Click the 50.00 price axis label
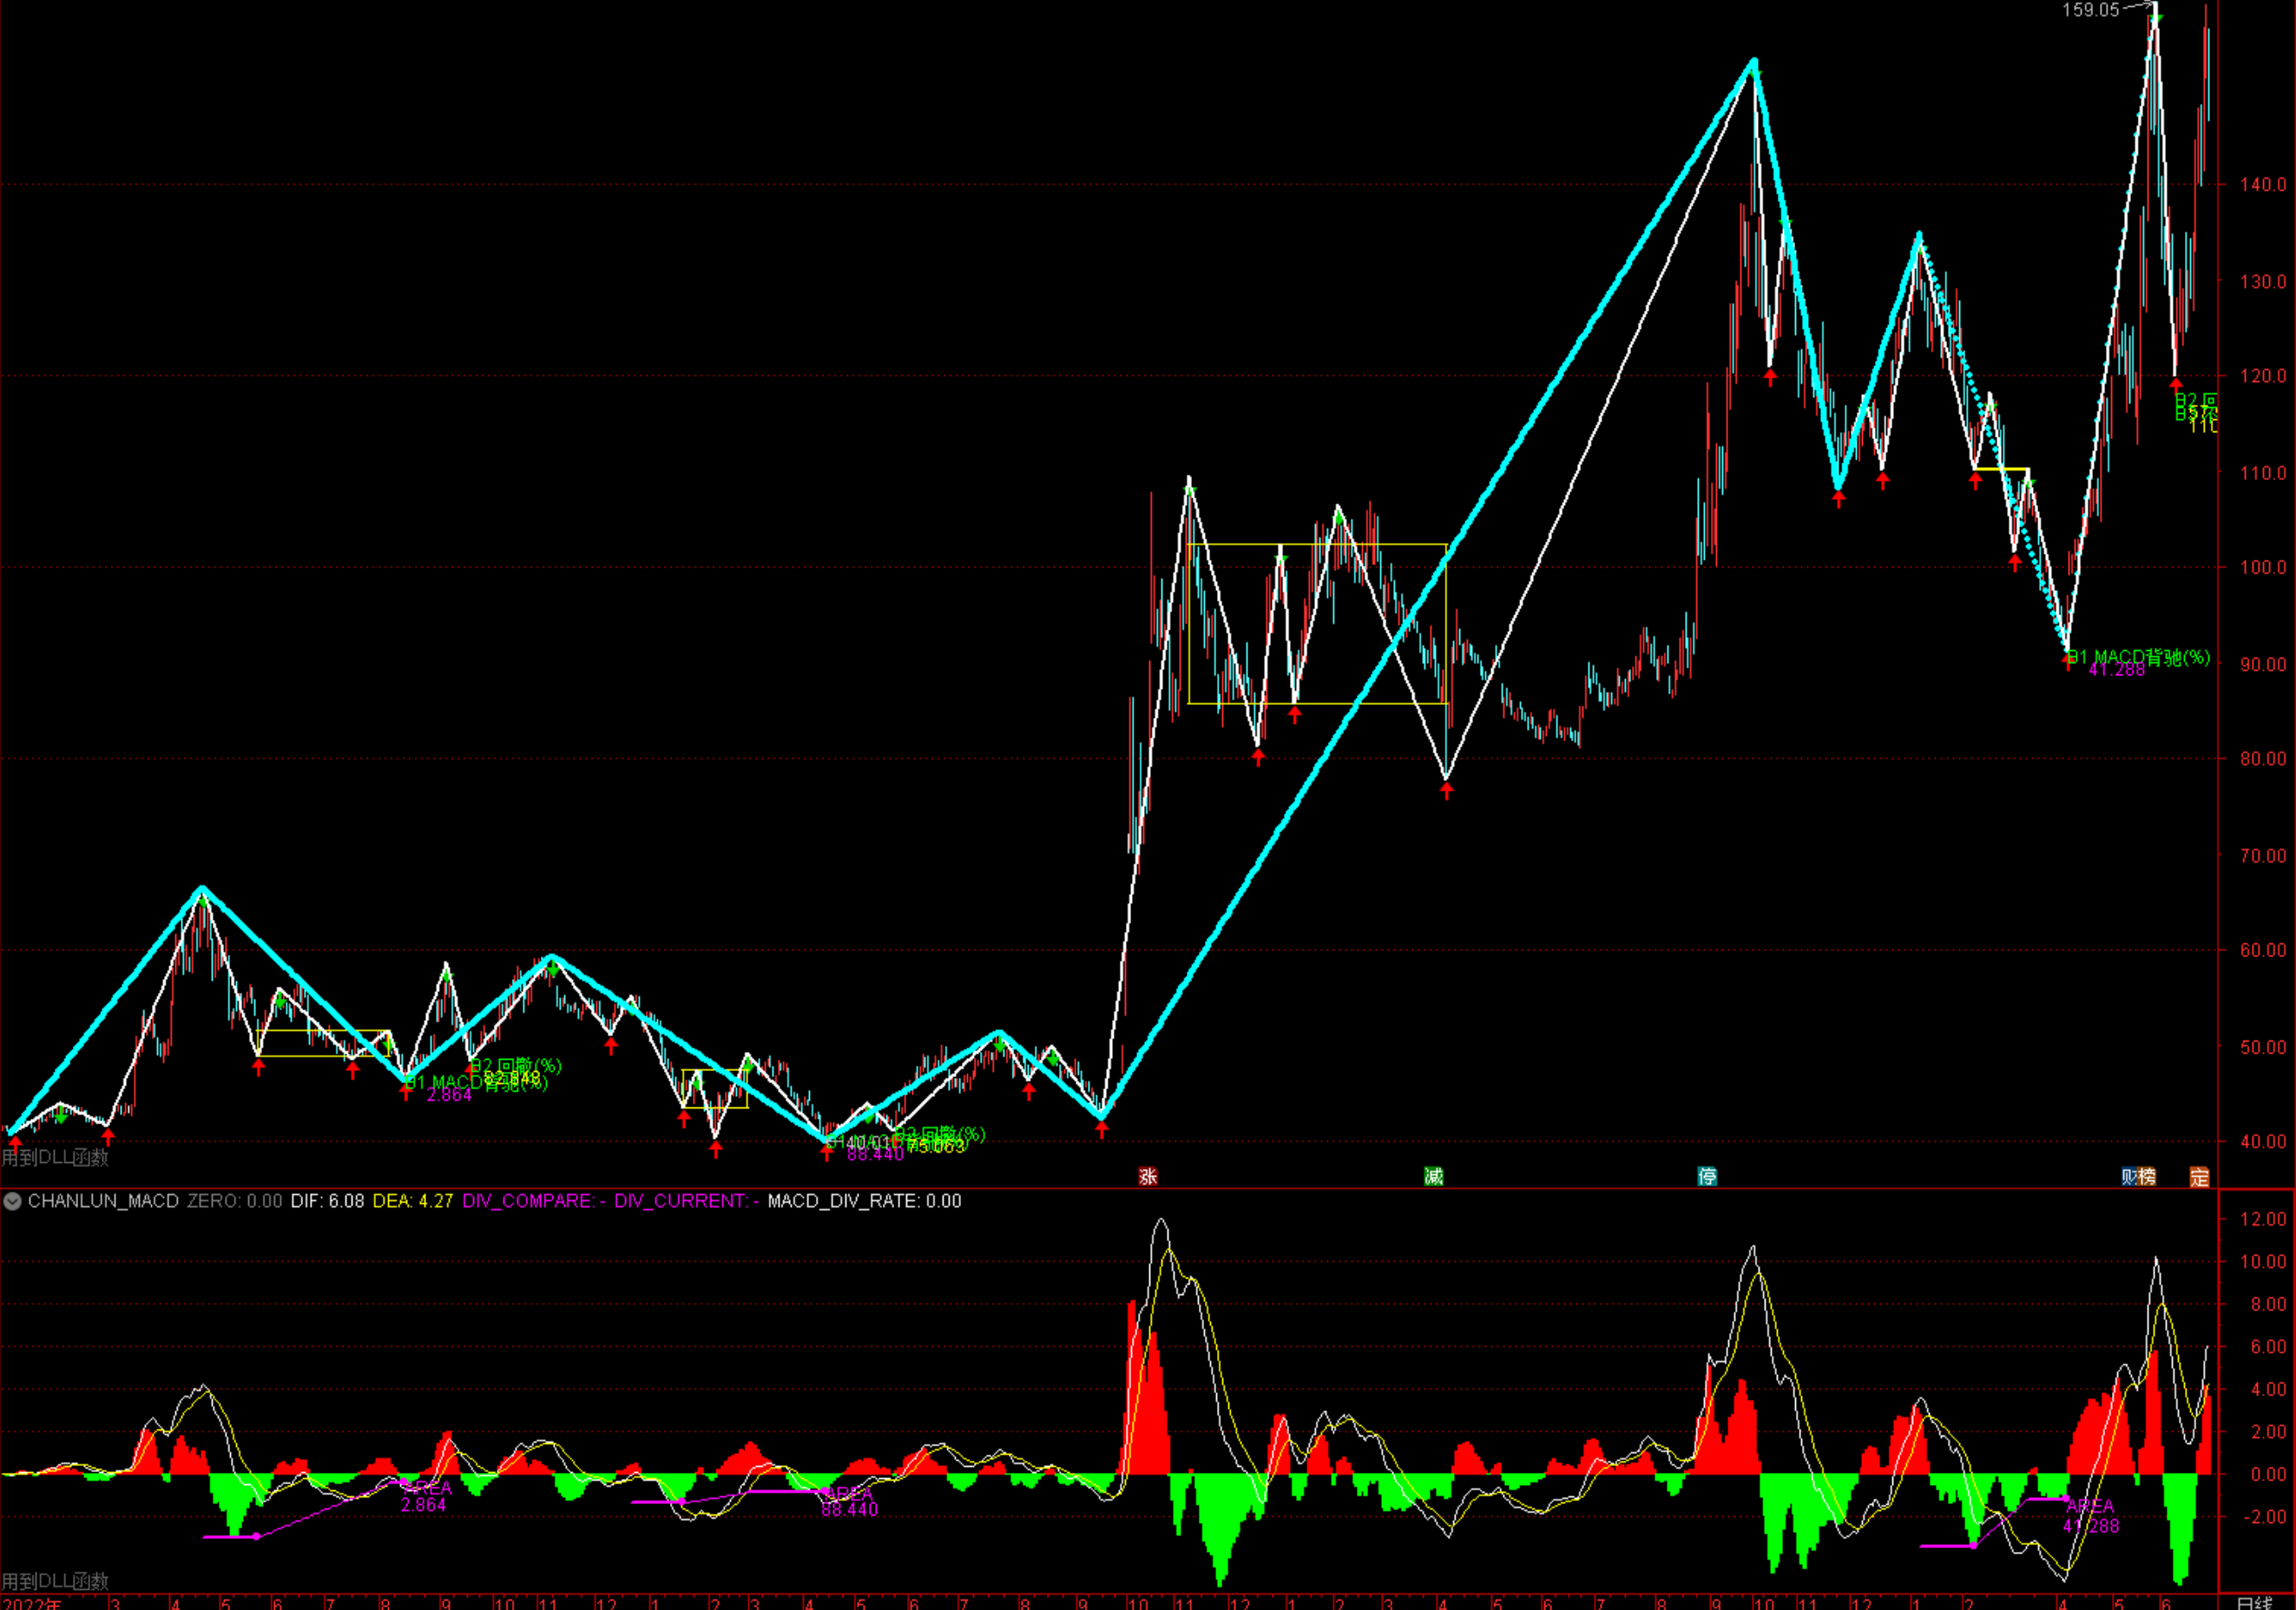 coord(2263,1047)
